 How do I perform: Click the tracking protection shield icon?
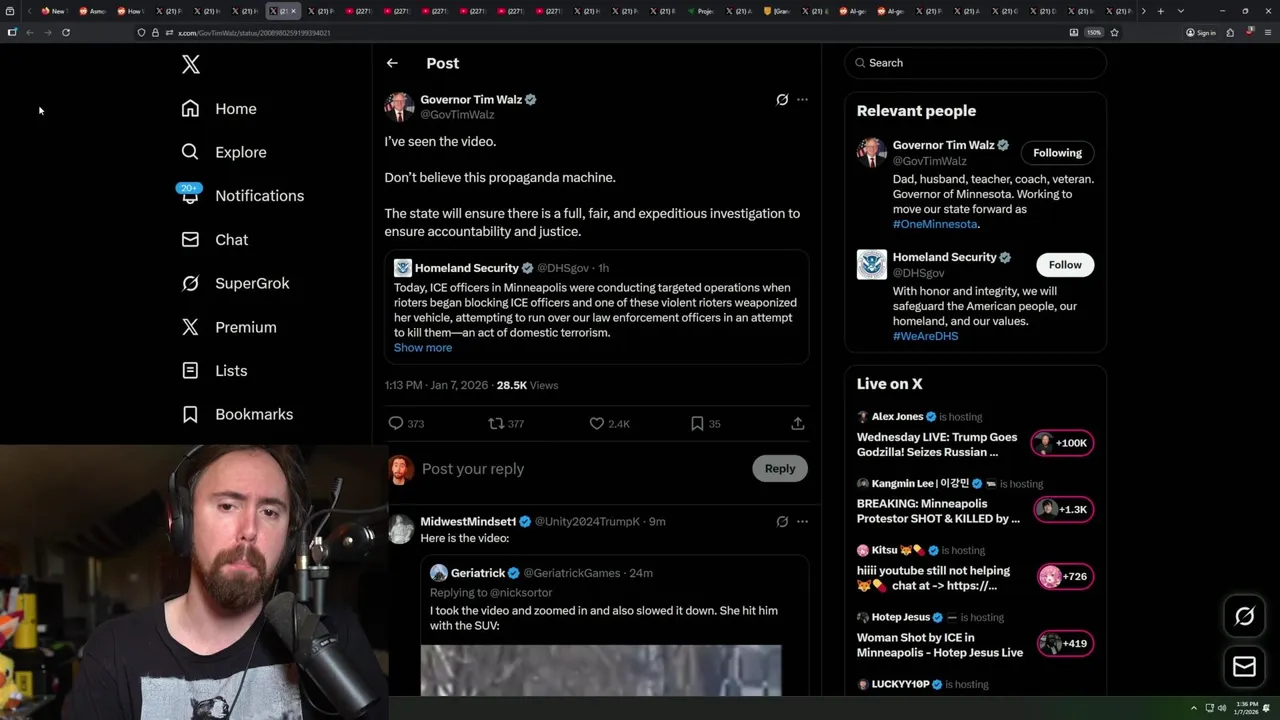point(141,33)
